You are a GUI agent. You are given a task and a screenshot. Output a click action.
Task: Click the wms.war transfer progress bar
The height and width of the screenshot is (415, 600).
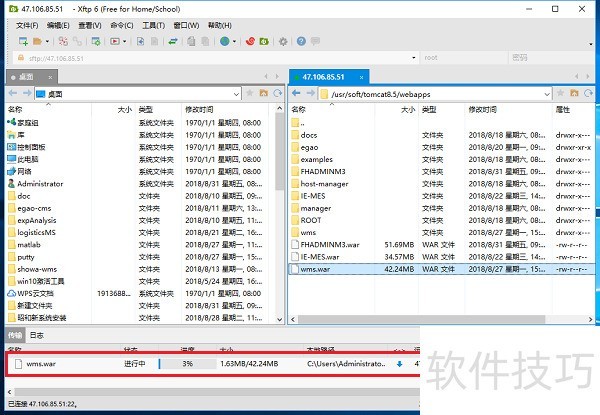click(x=188, y=364)
